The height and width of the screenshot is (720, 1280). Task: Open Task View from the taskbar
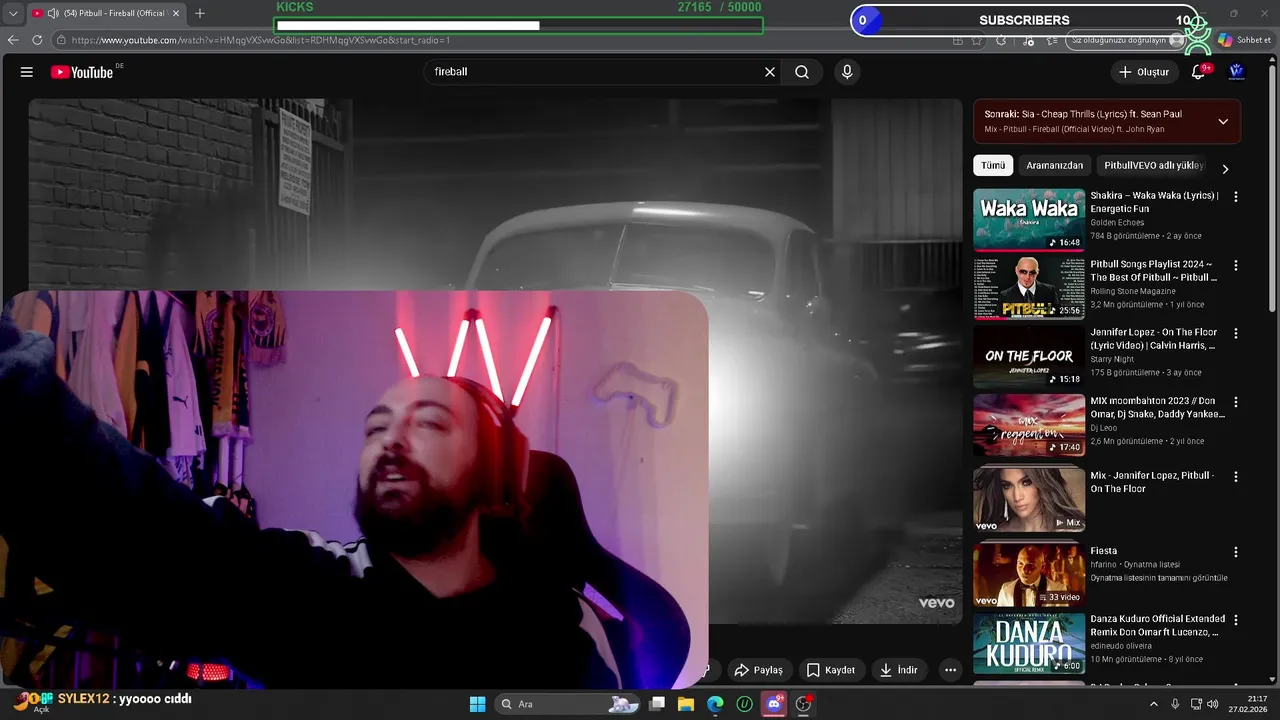pyautogui.click(x=657, y=704)
